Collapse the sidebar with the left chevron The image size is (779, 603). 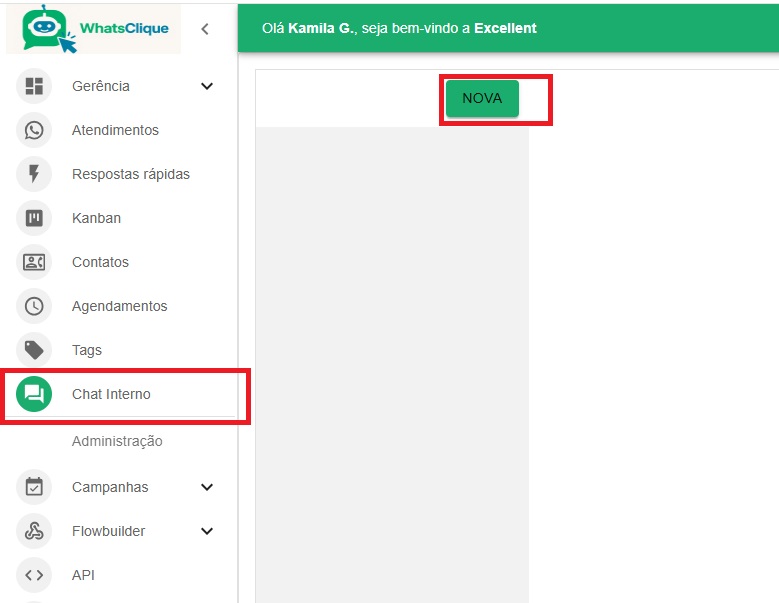tap(205, 29)
